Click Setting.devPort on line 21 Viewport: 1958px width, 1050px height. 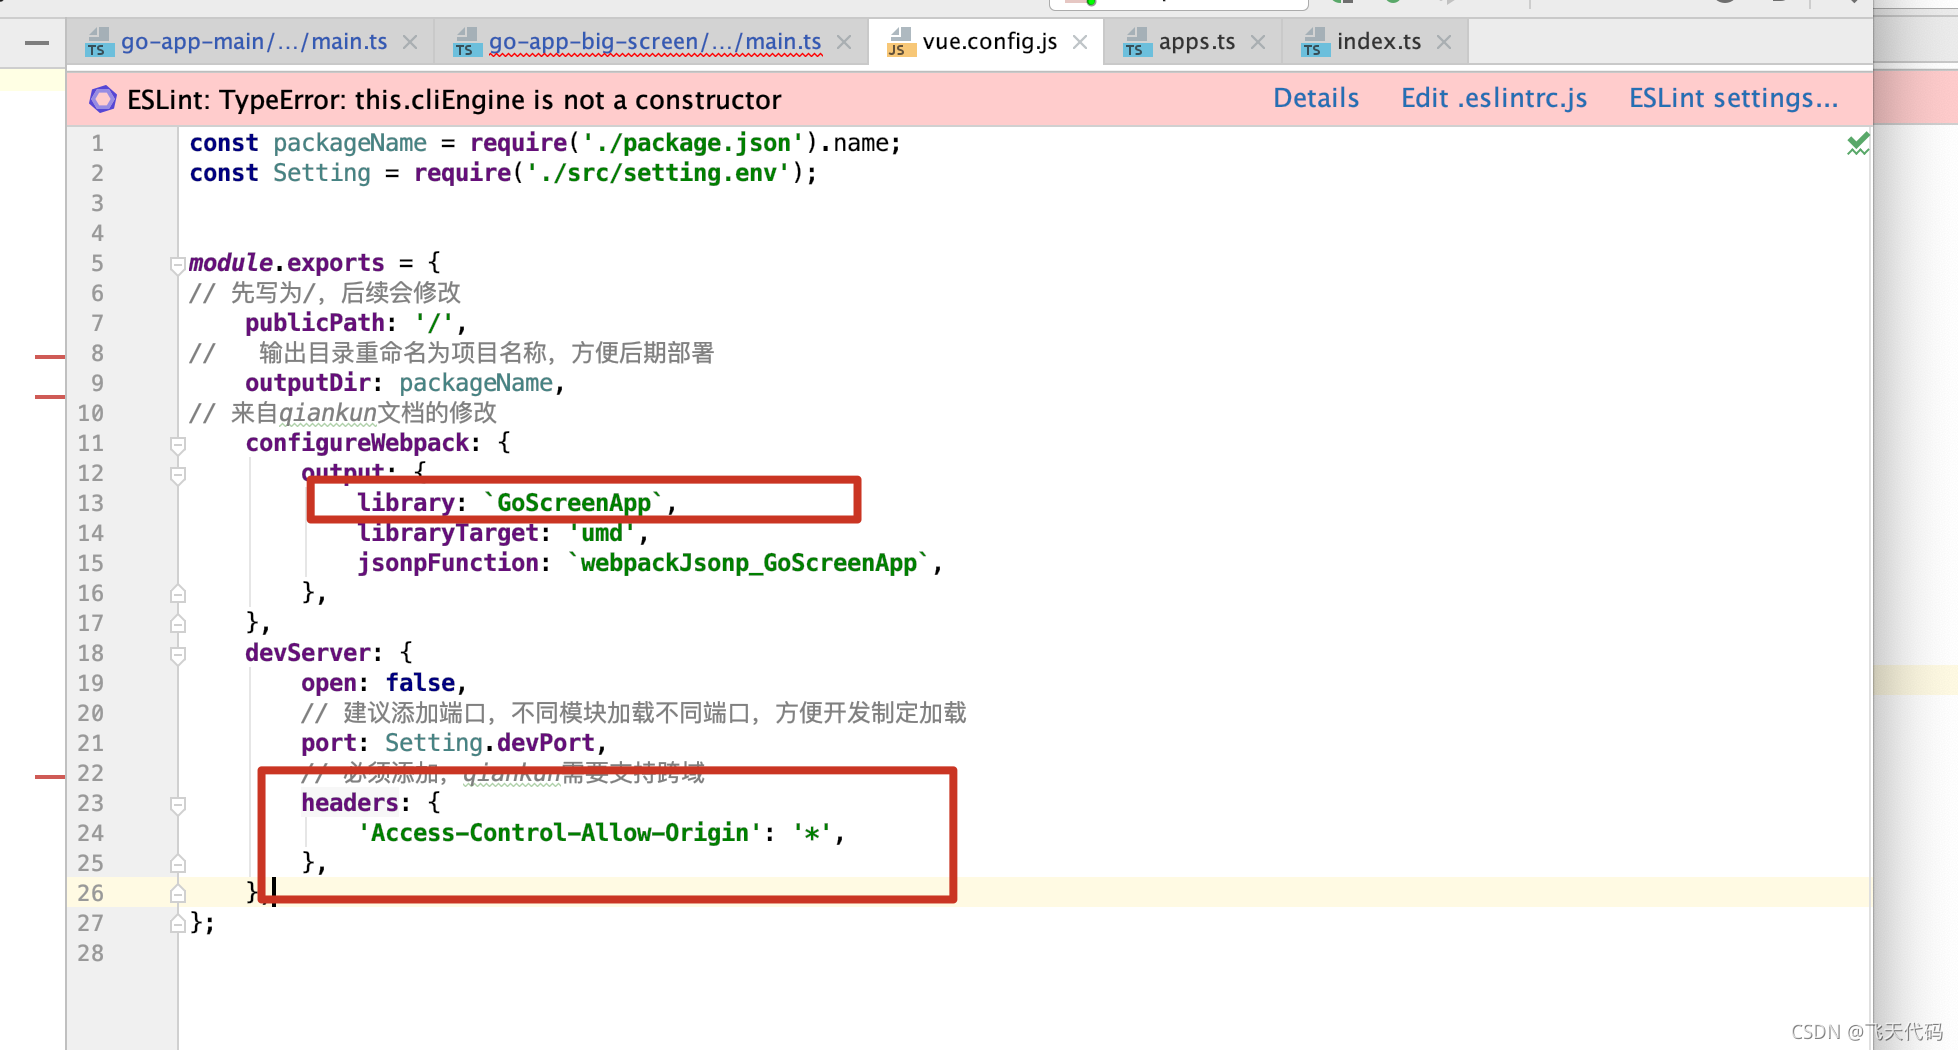[x=490, y=743]
